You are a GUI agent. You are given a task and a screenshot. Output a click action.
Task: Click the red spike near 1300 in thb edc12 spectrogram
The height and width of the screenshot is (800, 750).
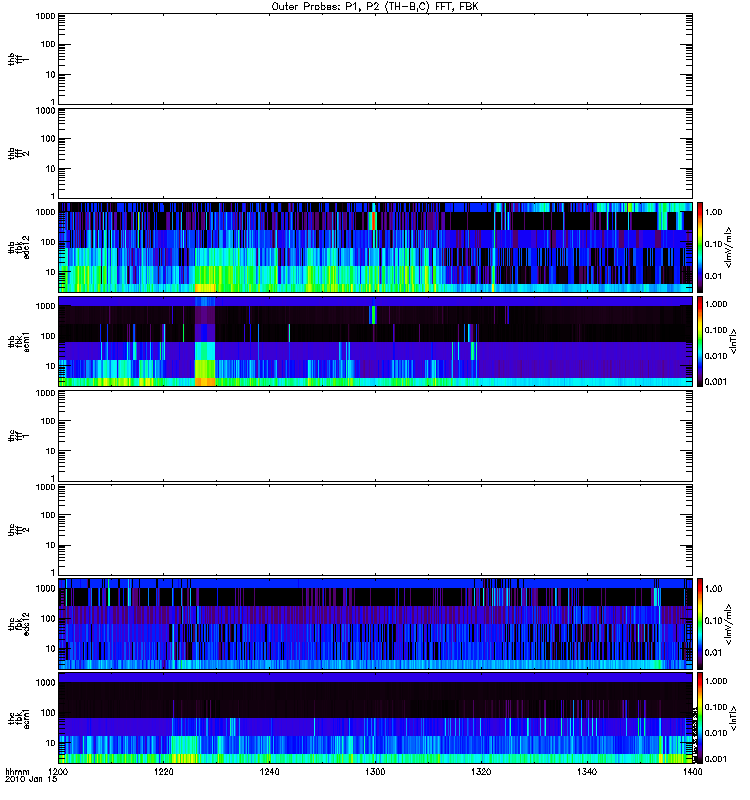tap(373, 221)
